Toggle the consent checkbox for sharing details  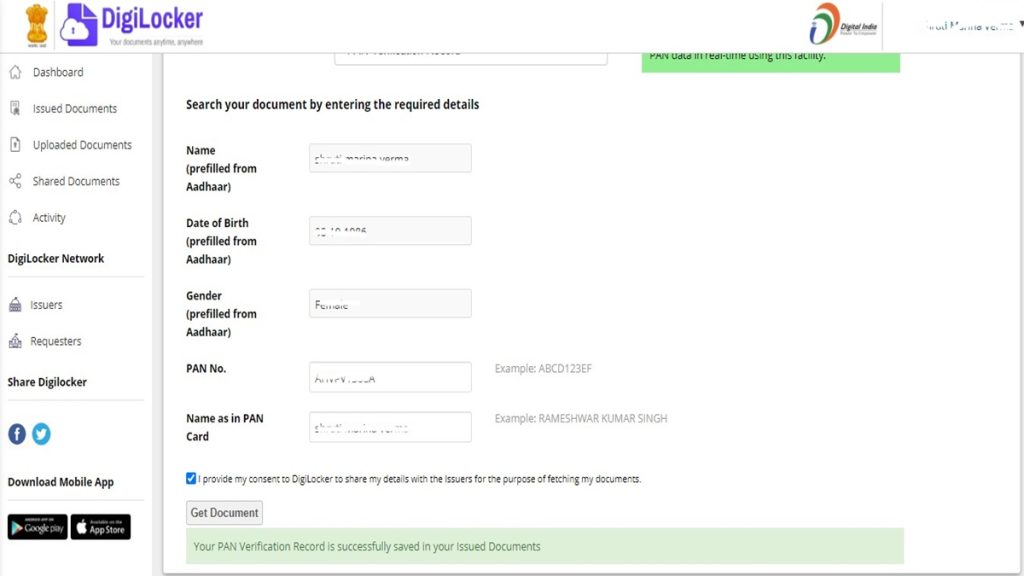[190, 478]
